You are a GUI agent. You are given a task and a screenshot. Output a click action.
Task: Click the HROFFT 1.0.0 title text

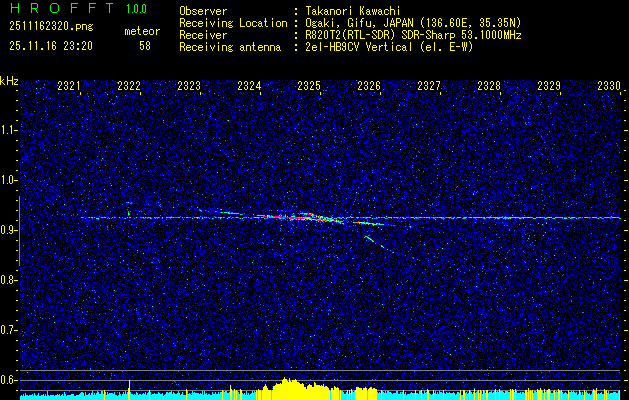78,8
